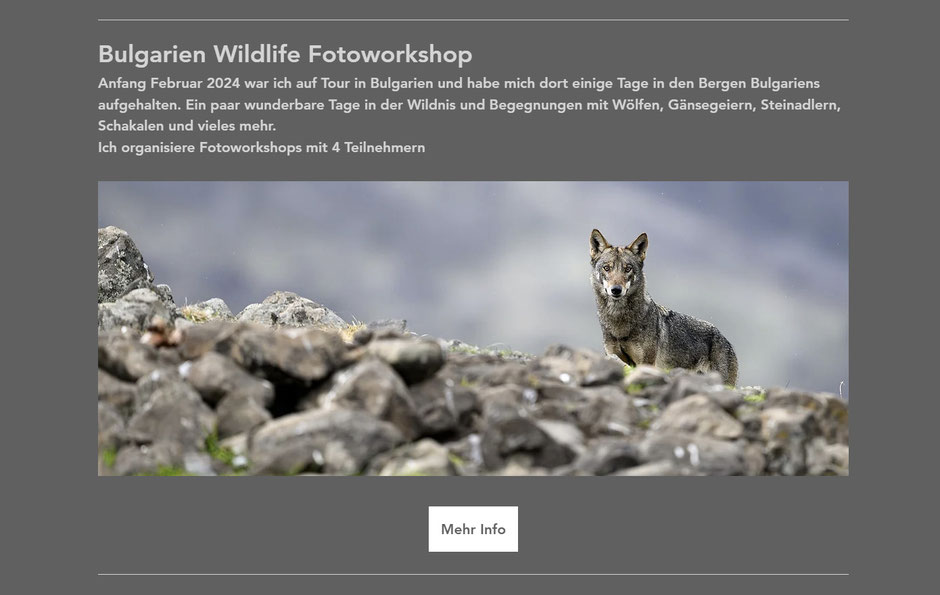940x595 pixels.
Task: Select the Bulgarien Wildlife Fotoworkshop heading
Action: click(x=285, y=55)
